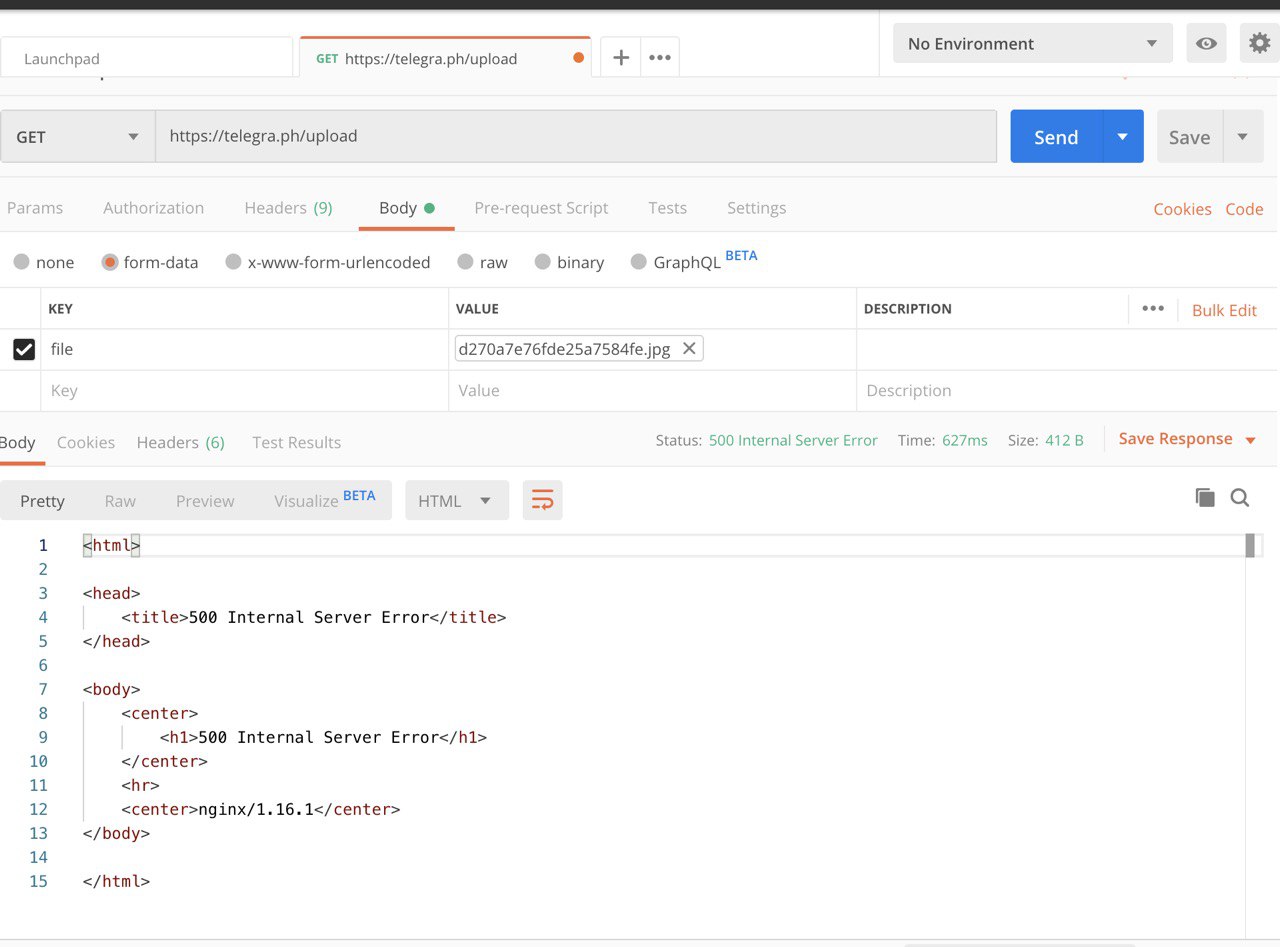The width and height of the screenshot is (1280, 947).
Task: Select the 'form-data' body type radio
Action: [x=110, y=262]
